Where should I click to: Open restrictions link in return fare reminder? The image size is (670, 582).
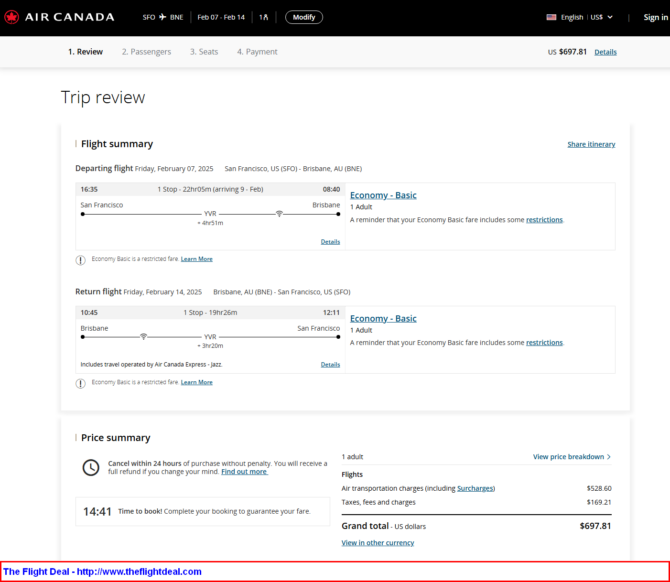(544, 343)
